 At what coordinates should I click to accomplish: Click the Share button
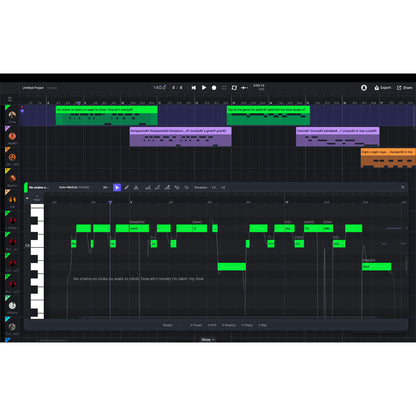[x=404, y=88]
